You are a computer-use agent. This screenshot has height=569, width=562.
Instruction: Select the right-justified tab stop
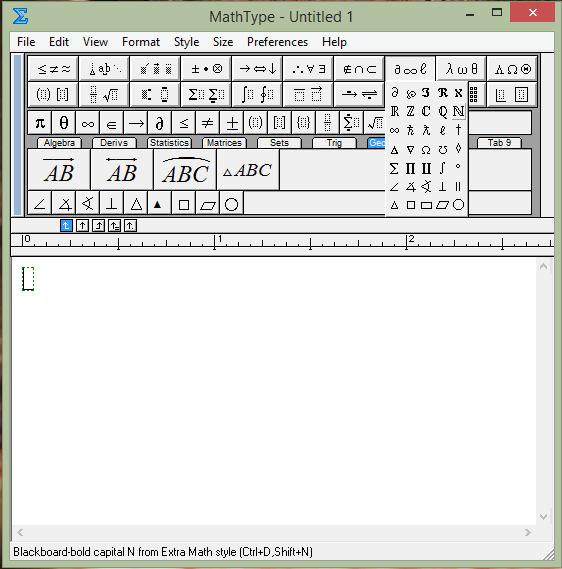click(x=98, y=226)
